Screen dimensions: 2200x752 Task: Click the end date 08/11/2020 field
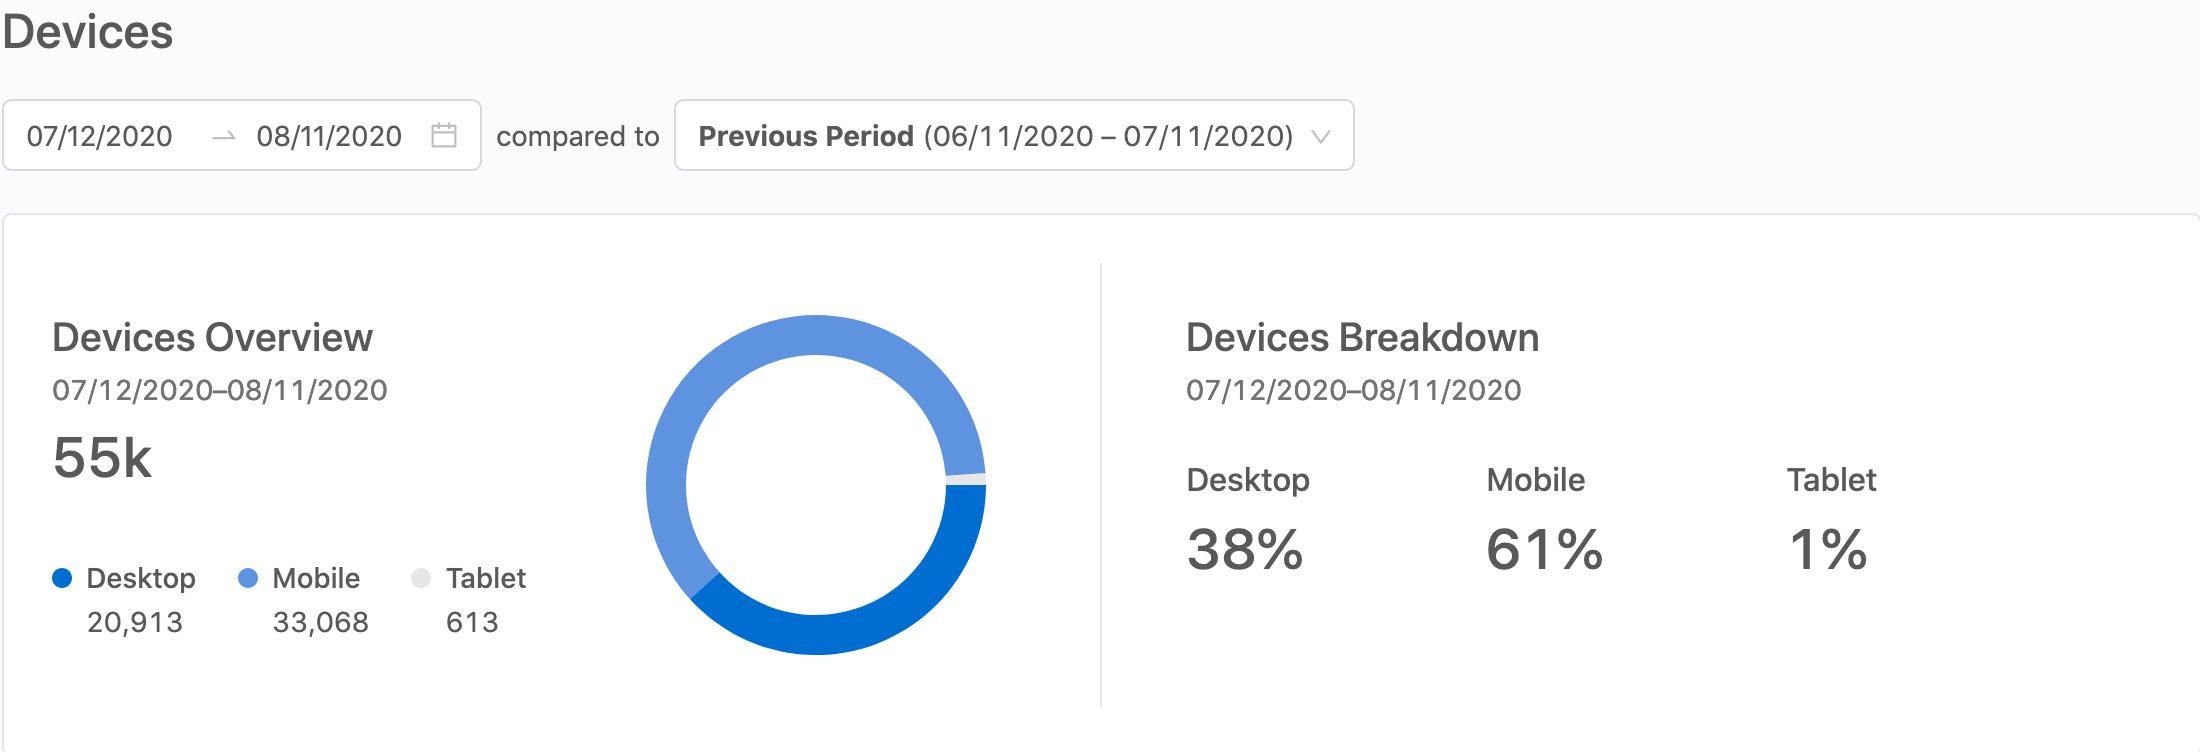pos(329,136)
